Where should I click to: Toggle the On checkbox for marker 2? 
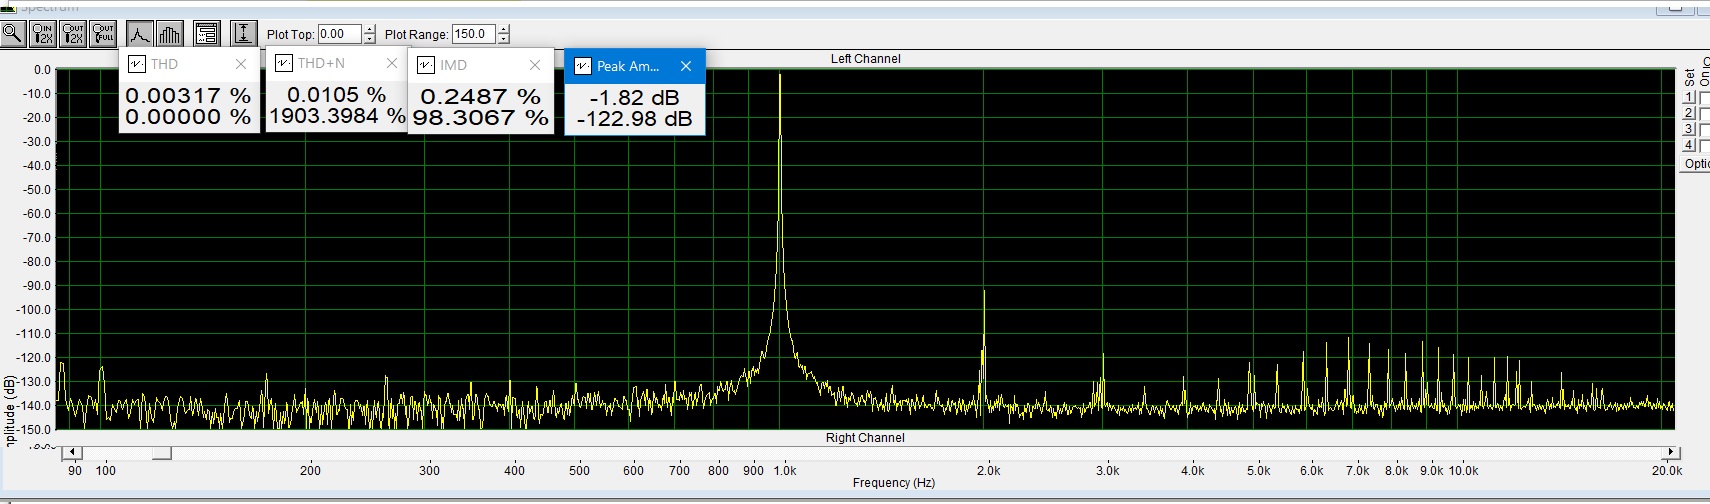tap(1705, 113)
